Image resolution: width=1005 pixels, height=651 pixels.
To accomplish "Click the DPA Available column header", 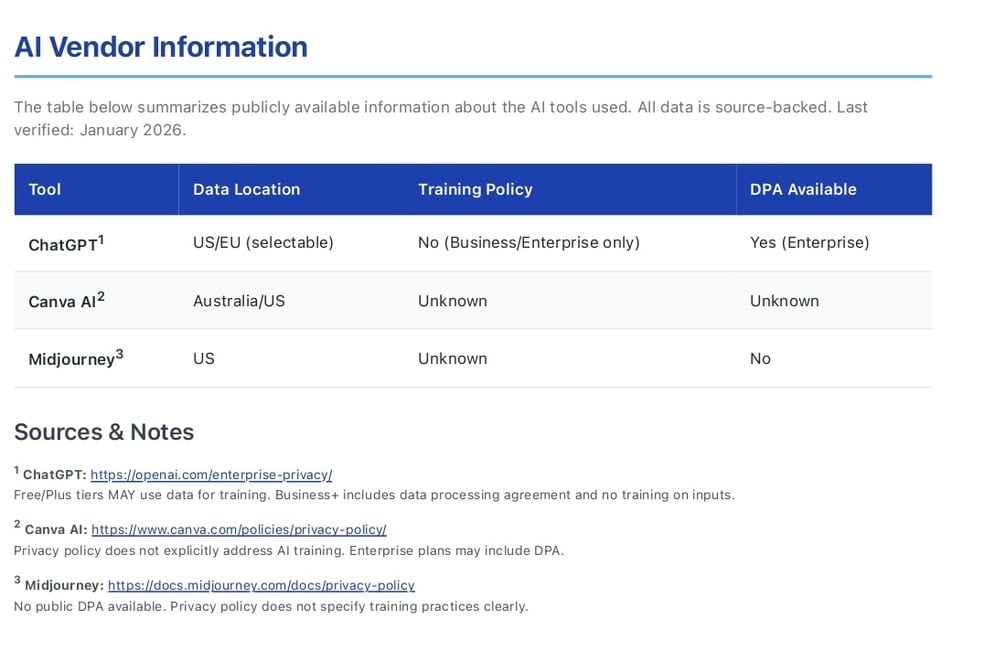I will (803, 189).
